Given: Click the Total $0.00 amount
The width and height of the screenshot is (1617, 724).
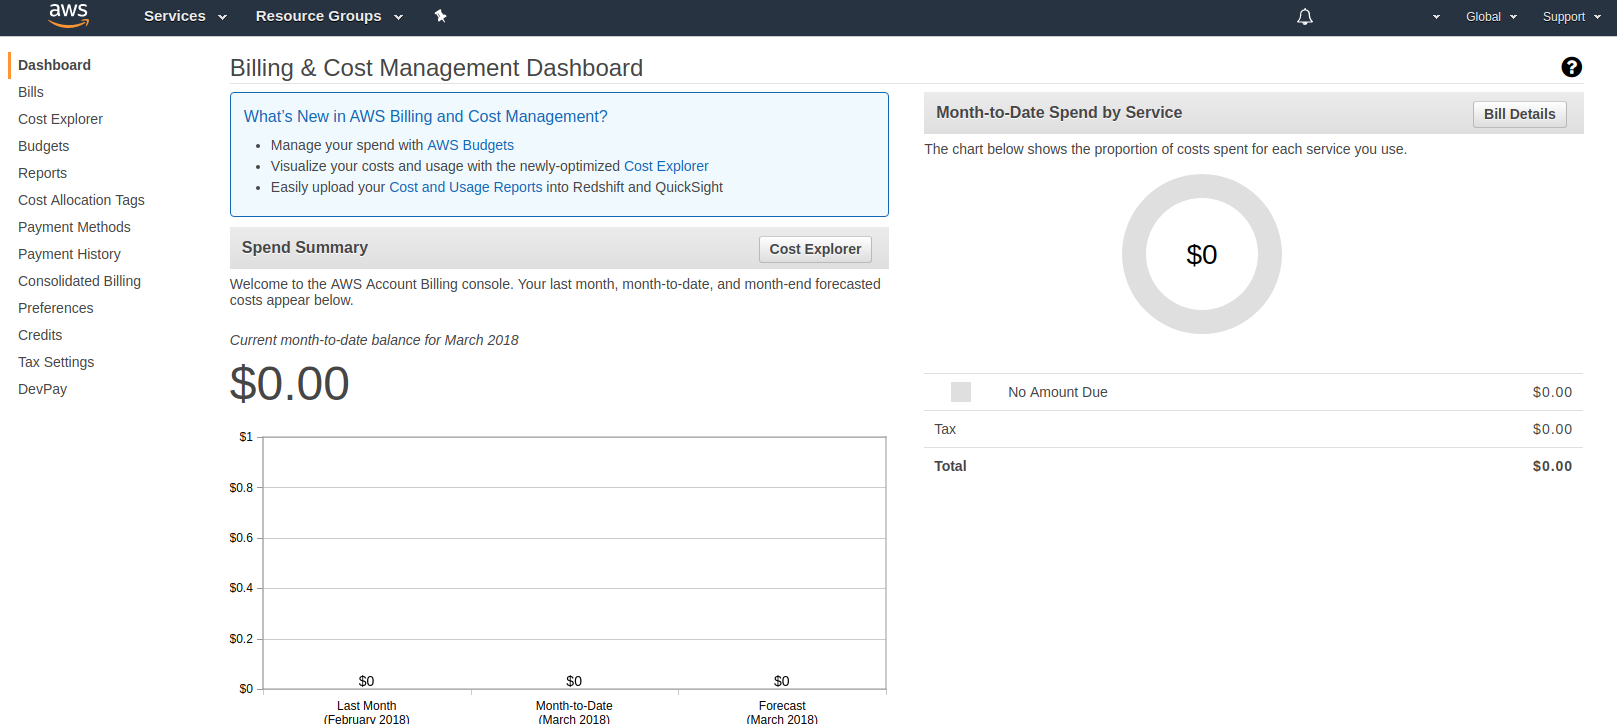Looking at the screenshot, I should tap(1552, 466).
